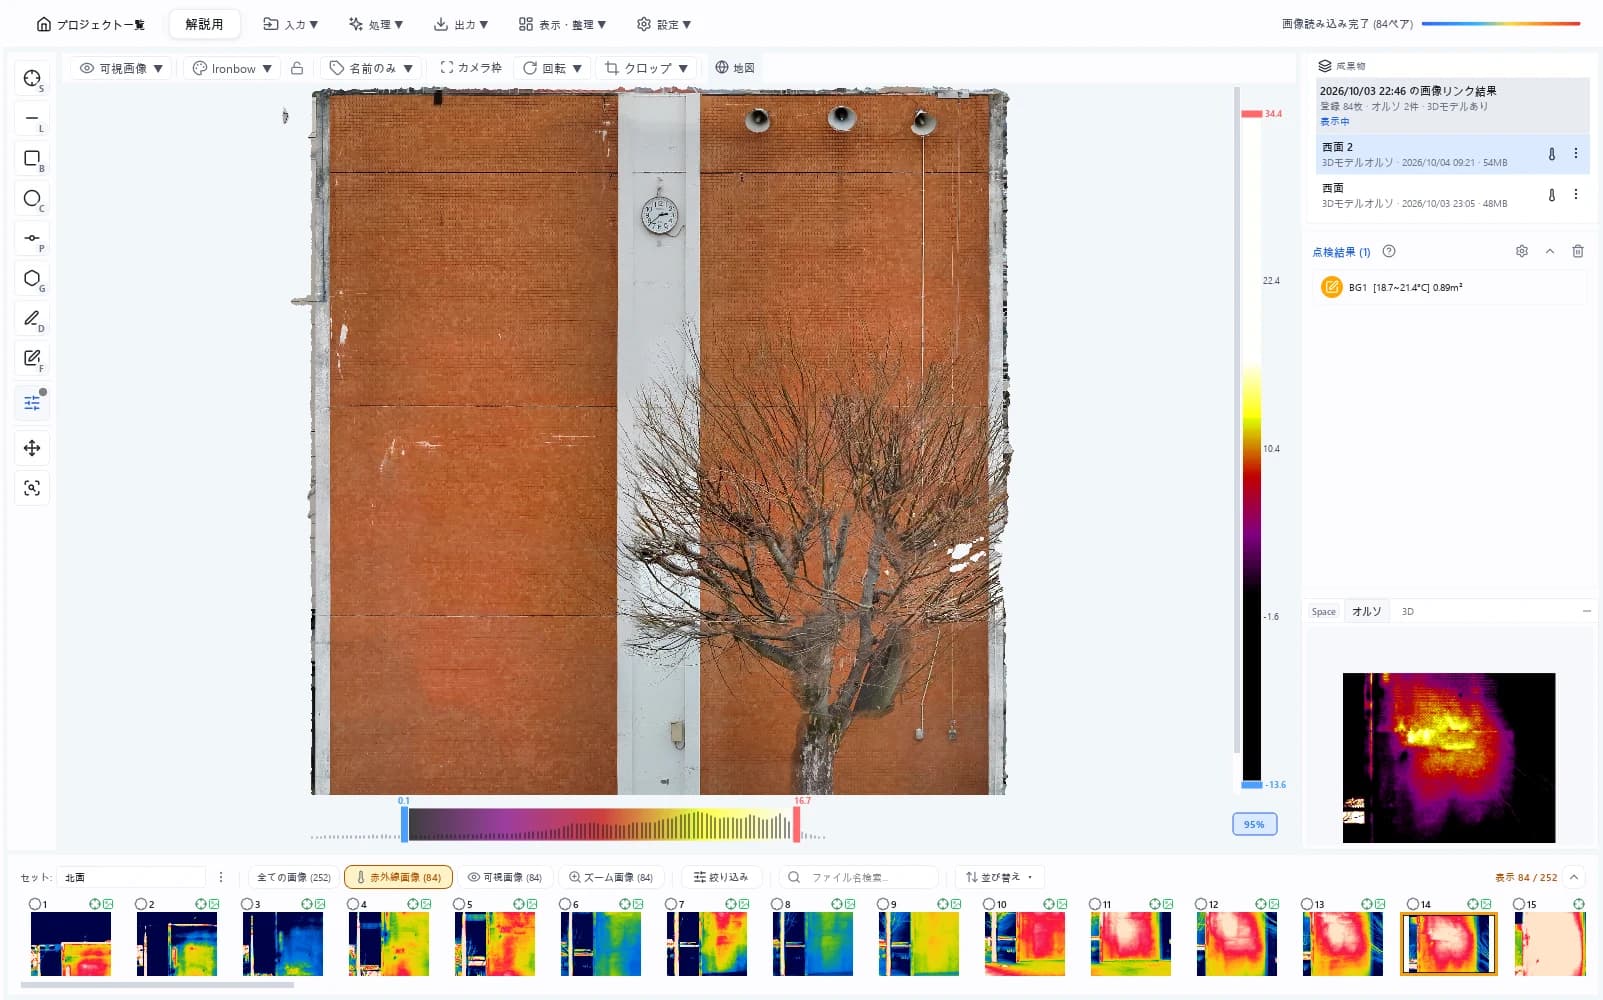Screen dimensions: 1603x1000
Task: Click the ファイル名検索 search field
Action: click(x=860, y=877)
